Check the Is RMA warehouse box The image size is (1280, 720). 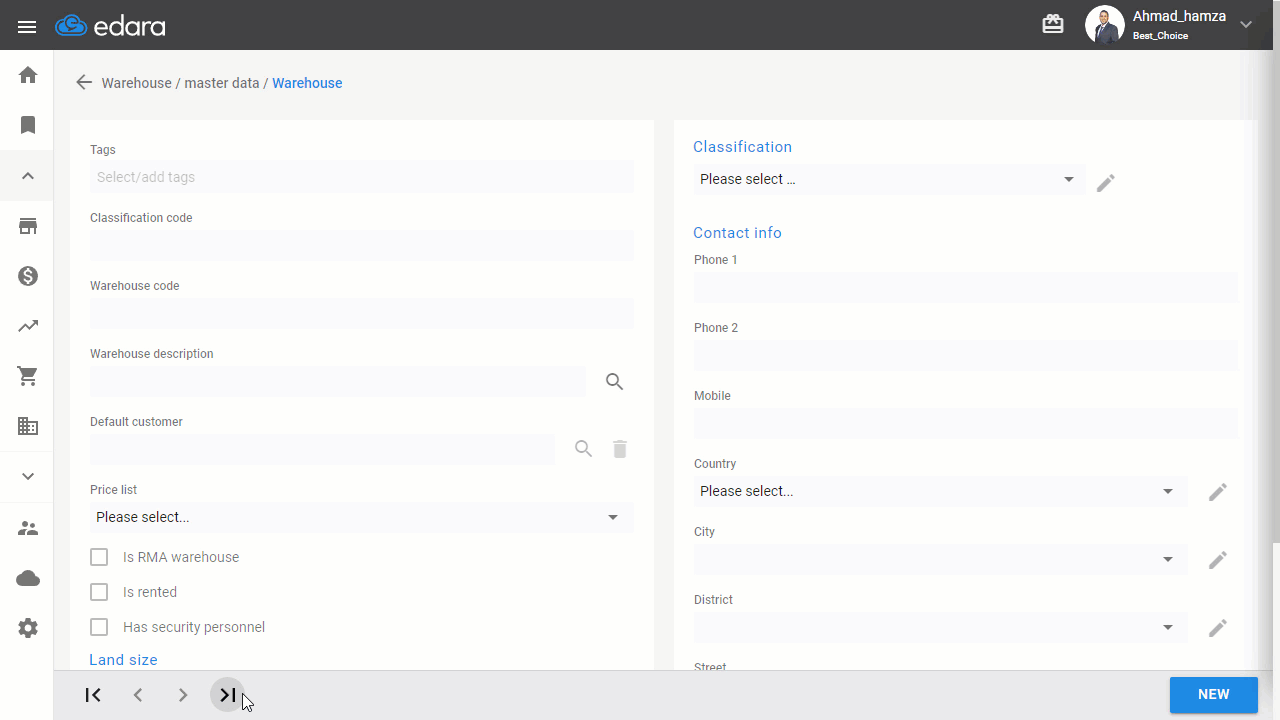tap(99, 557)
